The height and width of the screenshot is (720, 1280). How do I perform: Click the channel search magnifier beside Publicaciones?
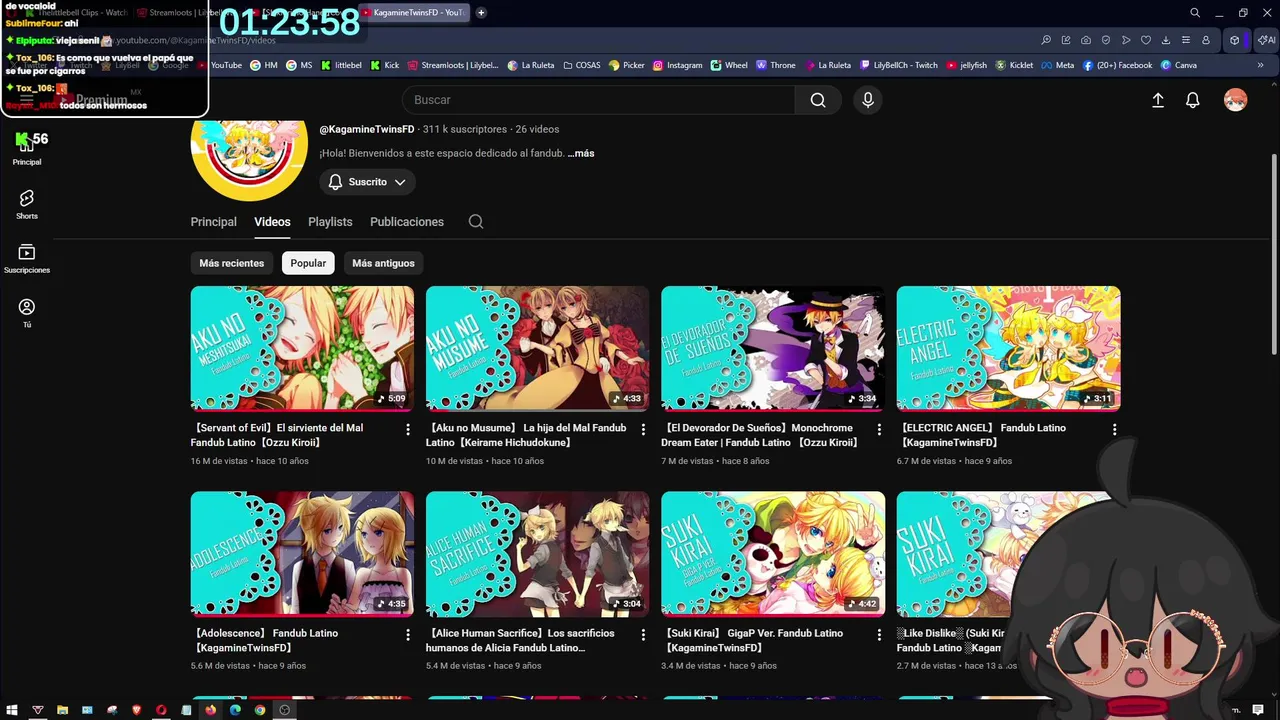tap(476, 222)
